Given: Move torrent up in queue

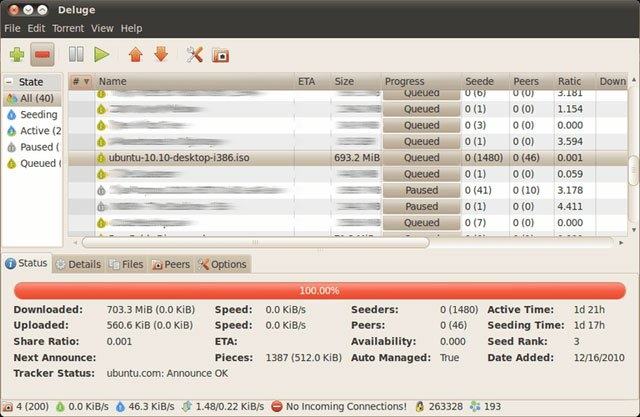Looking at the screenshot, I should tap(135, 54).
